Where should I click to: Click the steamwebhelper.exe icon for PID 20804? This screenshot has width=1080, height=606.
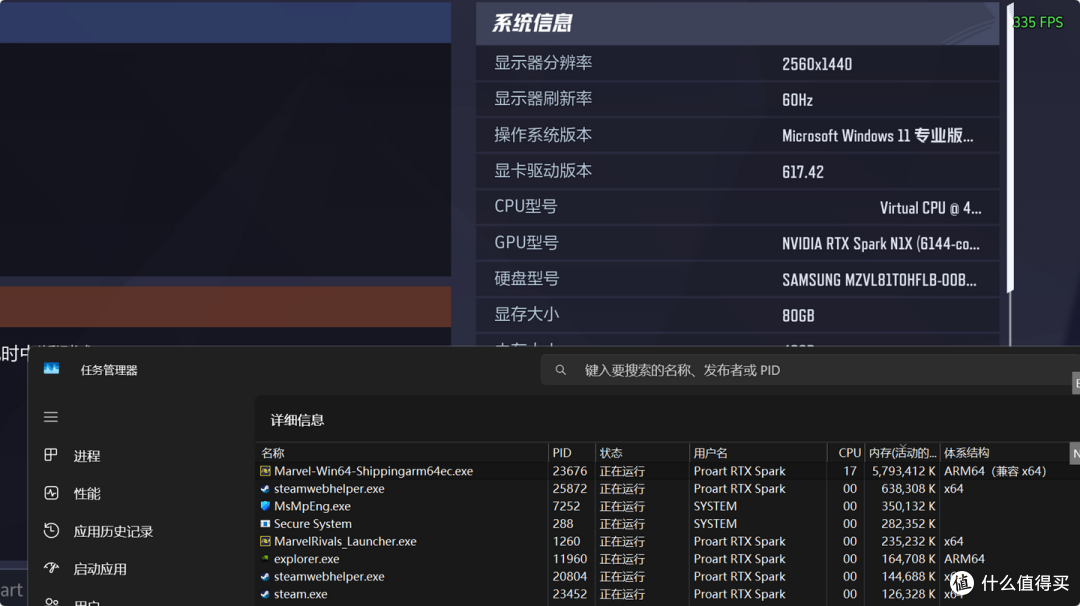coord(265,576)
